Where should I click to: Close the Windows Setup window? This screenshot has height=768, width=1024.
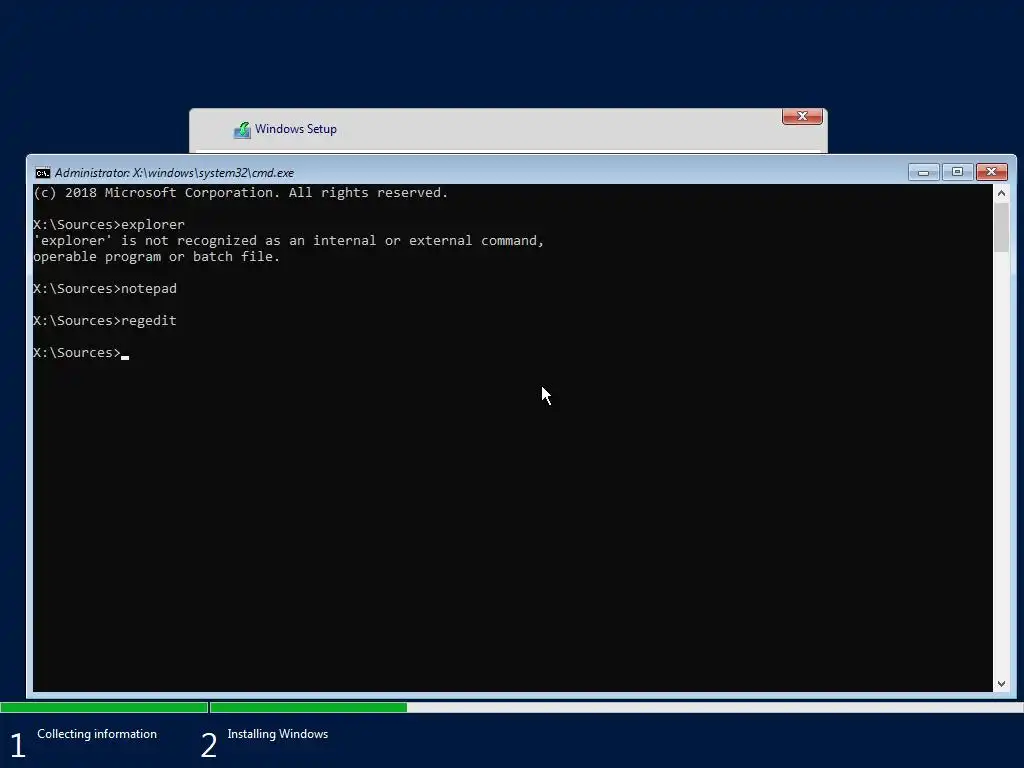(802, 116)
